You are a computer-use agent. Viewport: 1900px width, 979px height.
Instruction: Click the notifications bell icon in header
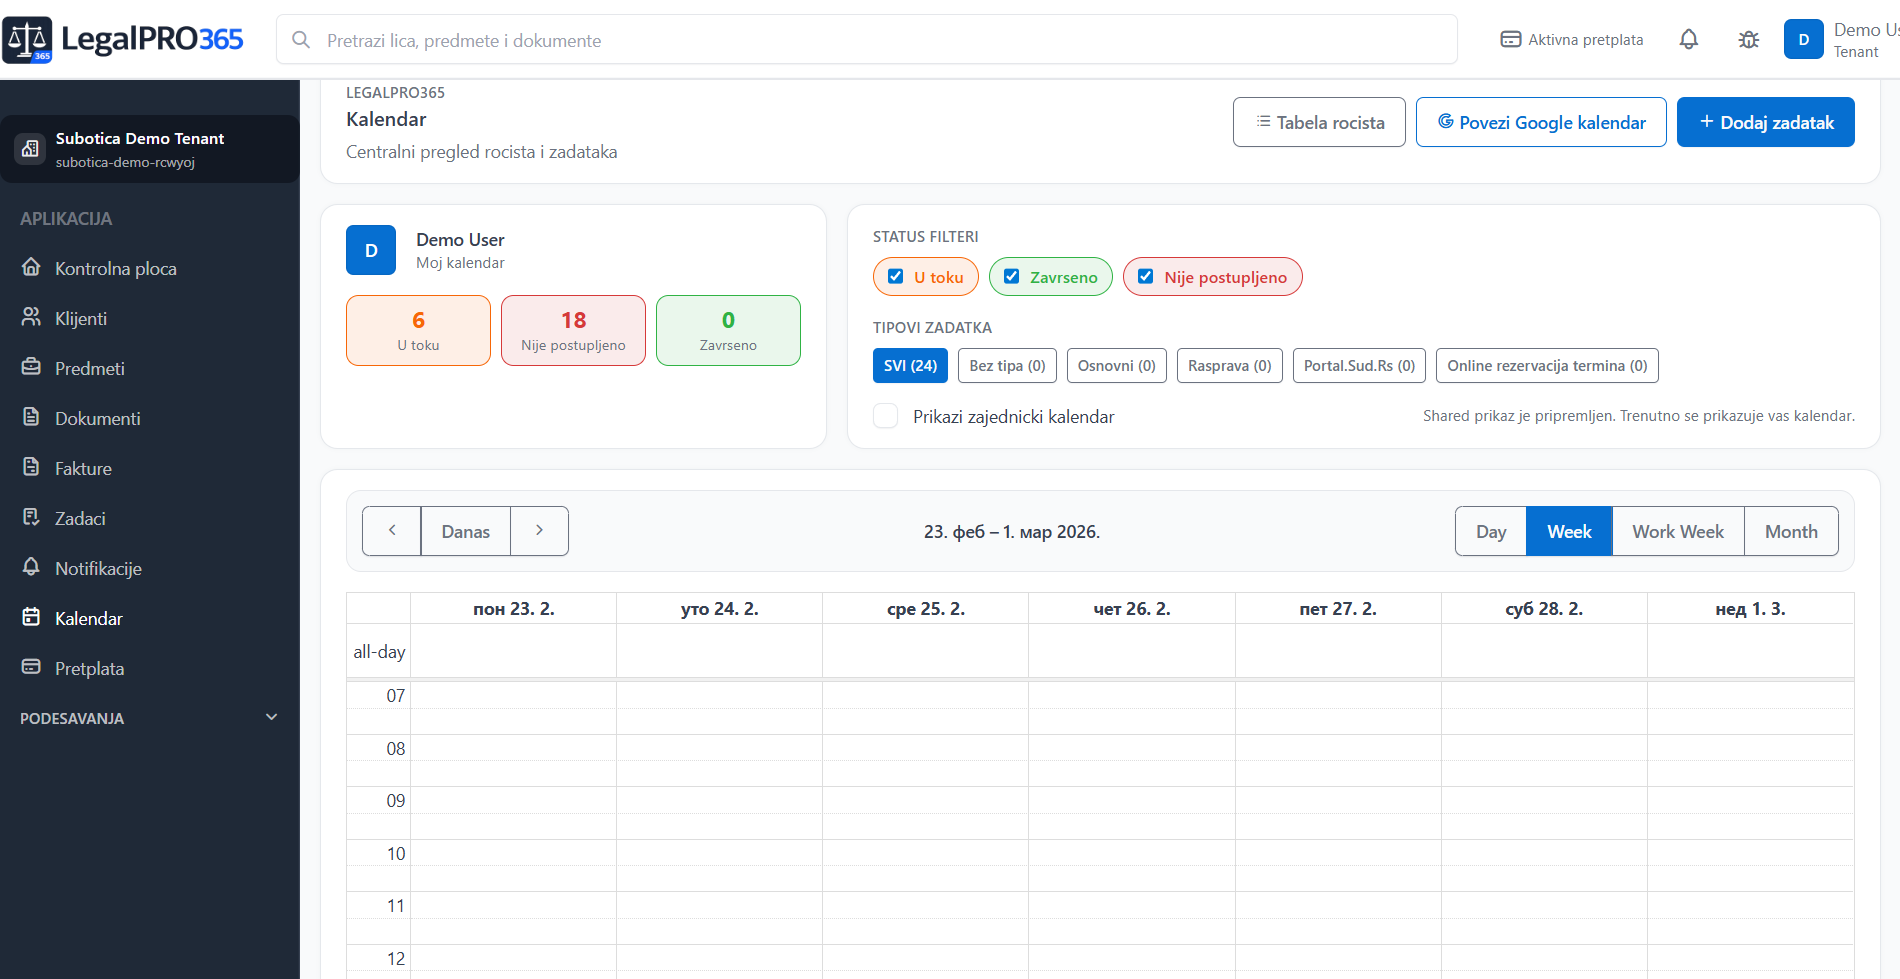click(1688, 40)
